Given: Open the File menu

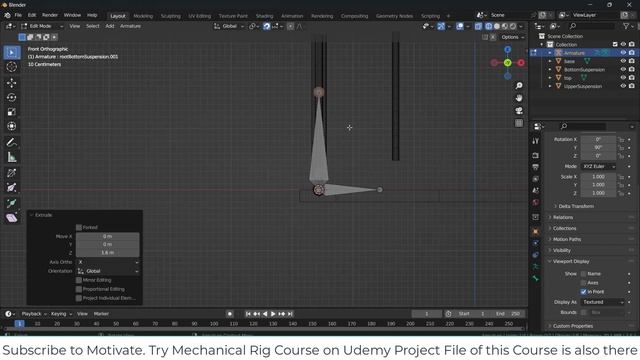Looking at the screenshot, I should coord(18,15).
